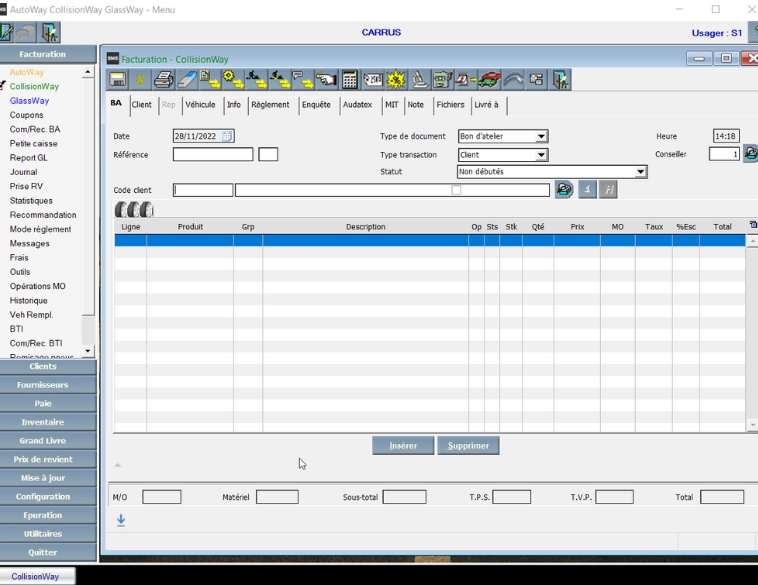Open Statistiques in the sidebar list
Viewport: 758px width, 585px height.
pos(31,201)
